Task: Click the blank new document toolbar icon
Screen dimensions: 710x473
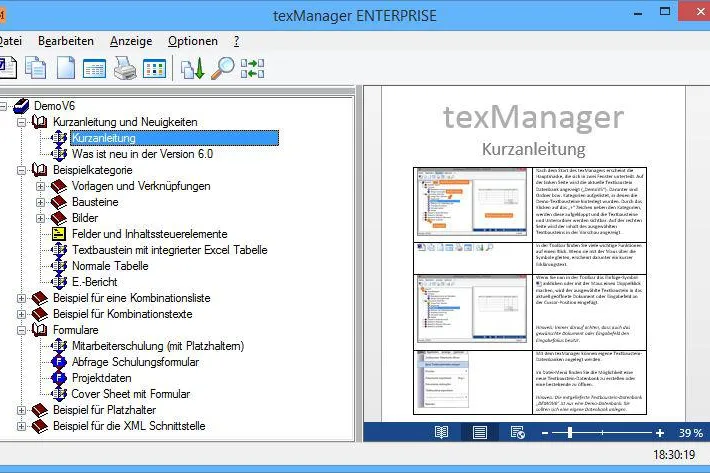Action: pos(66,68)
